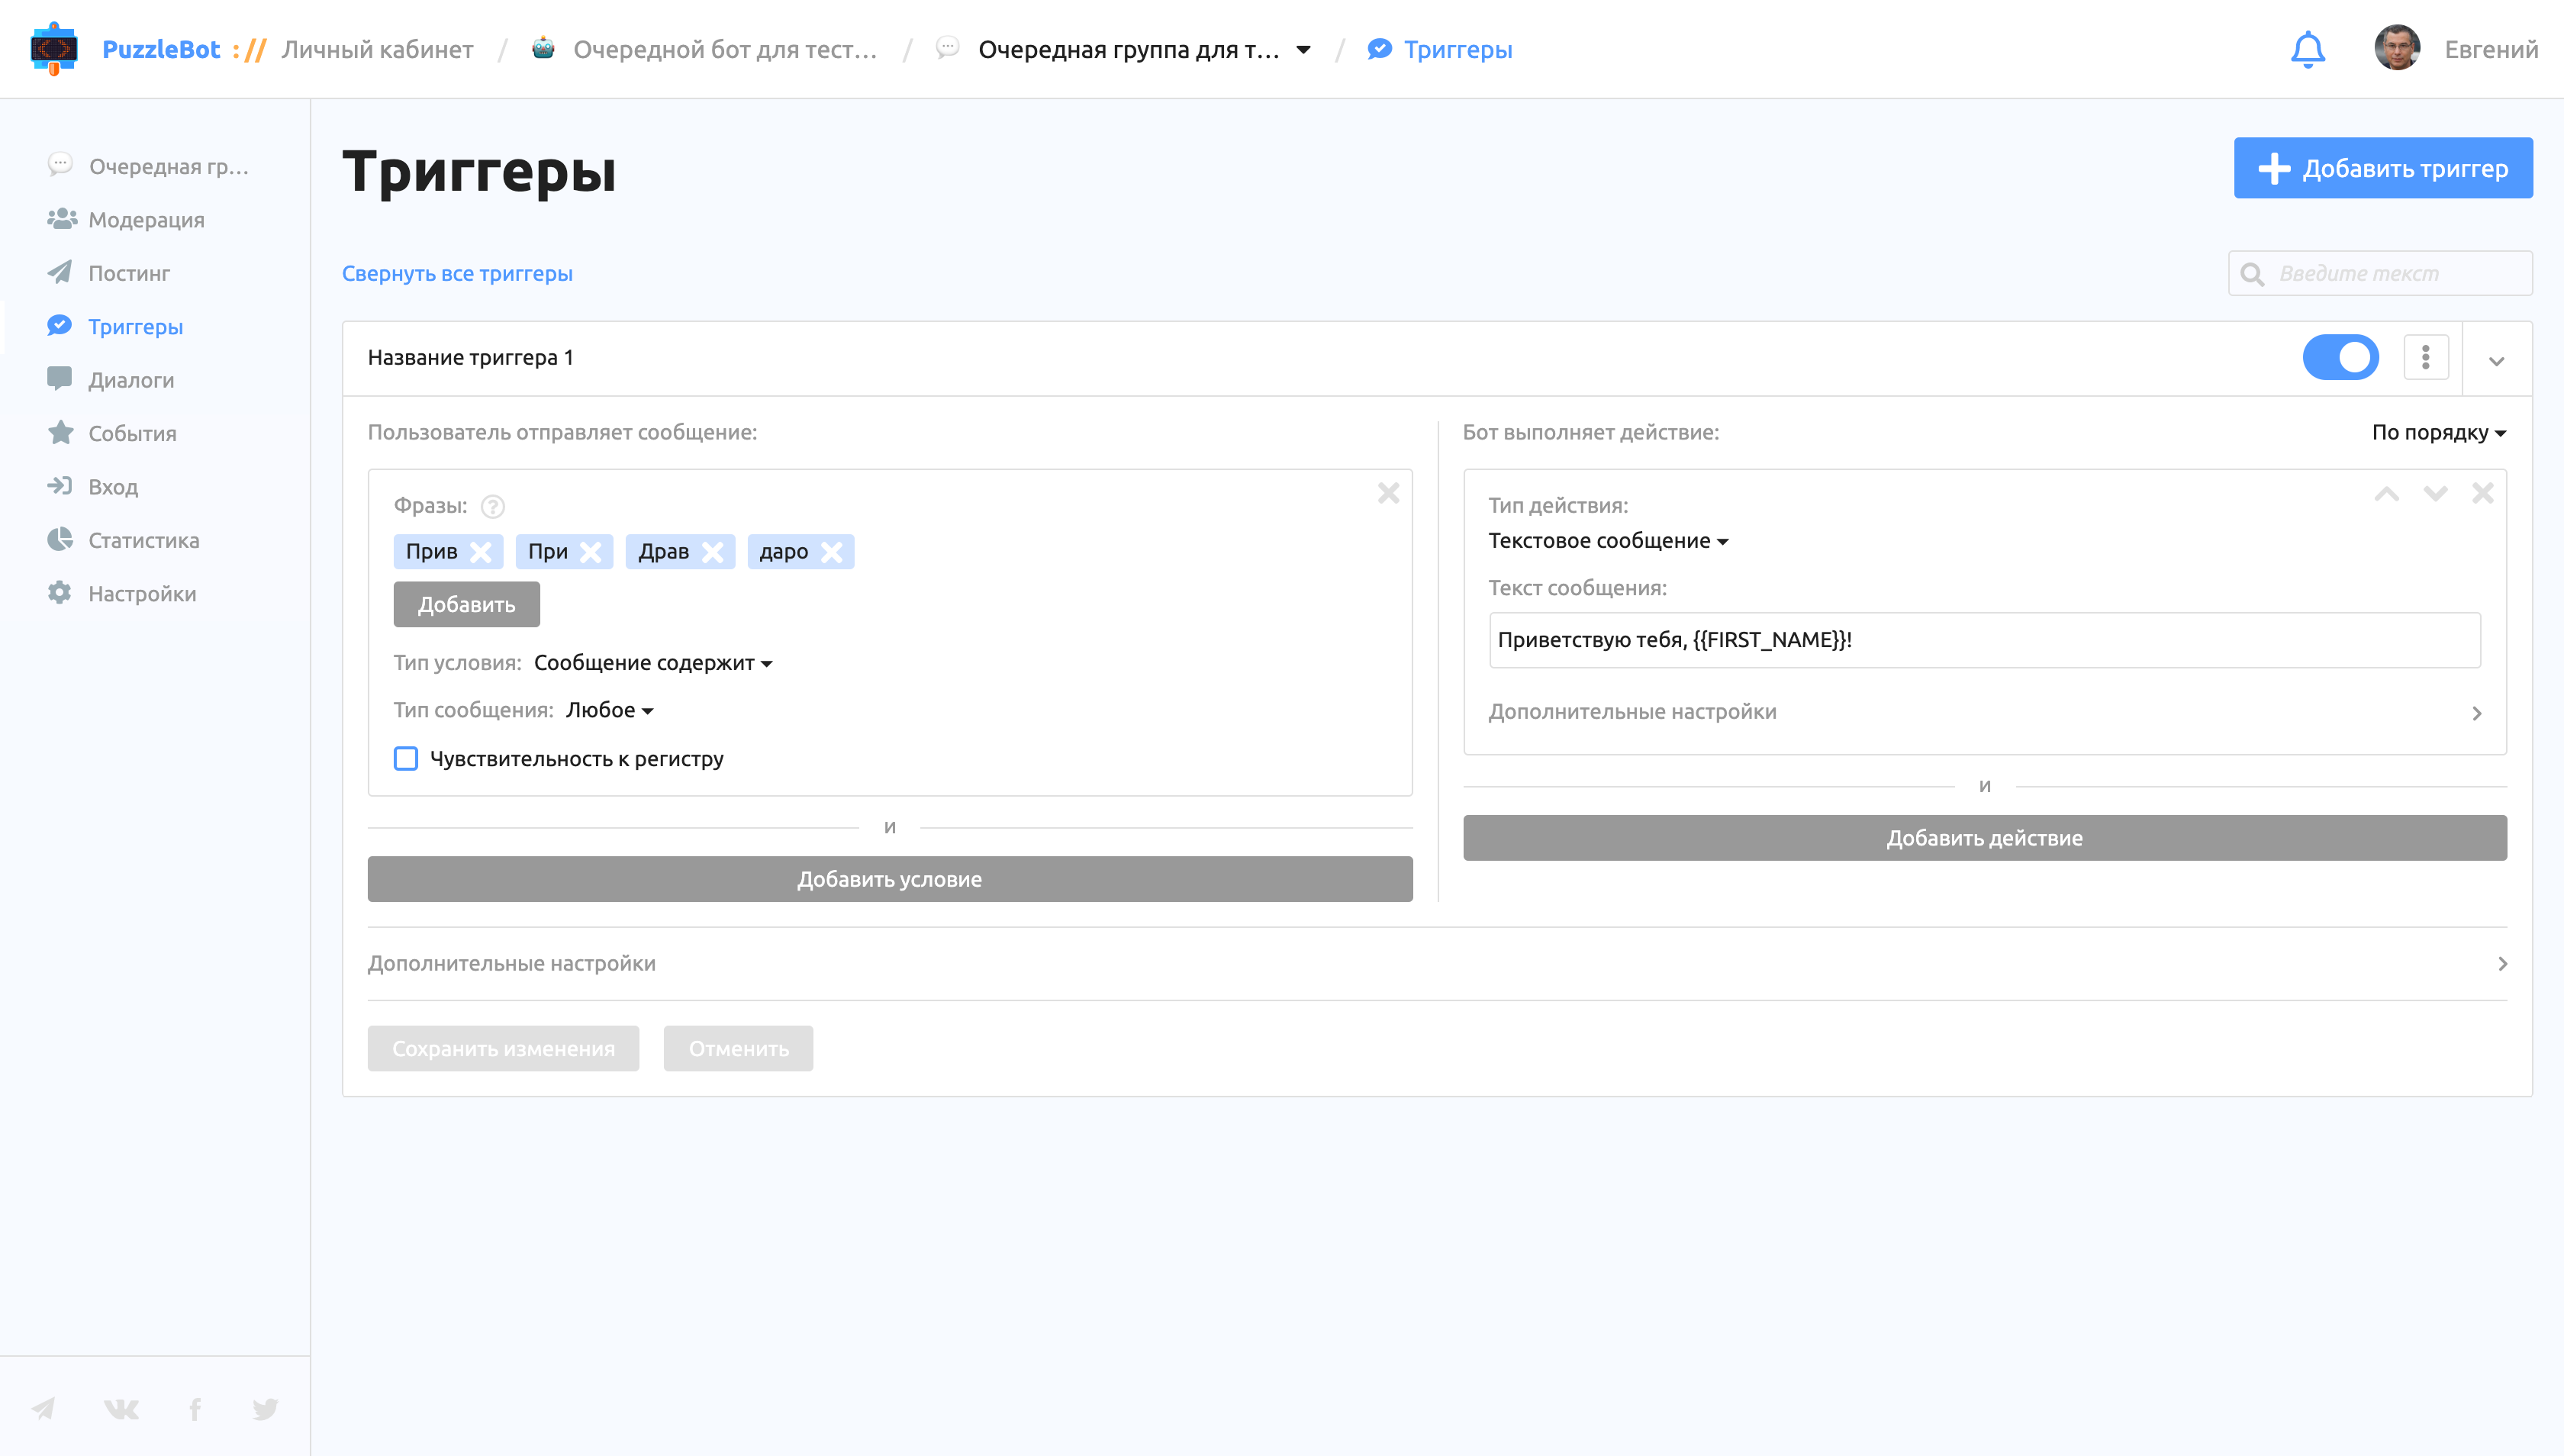Open the По порядку order dropdown
2564x1456 pixels.
tap(2439, 432)
